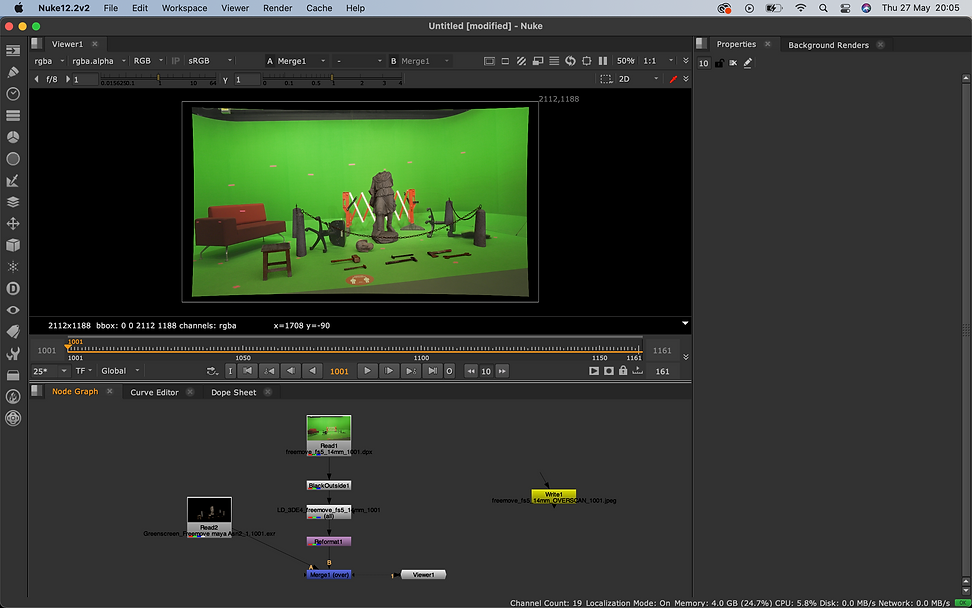Open the Filter nodes menu
The width and height of the screenshot is (972, 608).
click(x=12, y=159)
